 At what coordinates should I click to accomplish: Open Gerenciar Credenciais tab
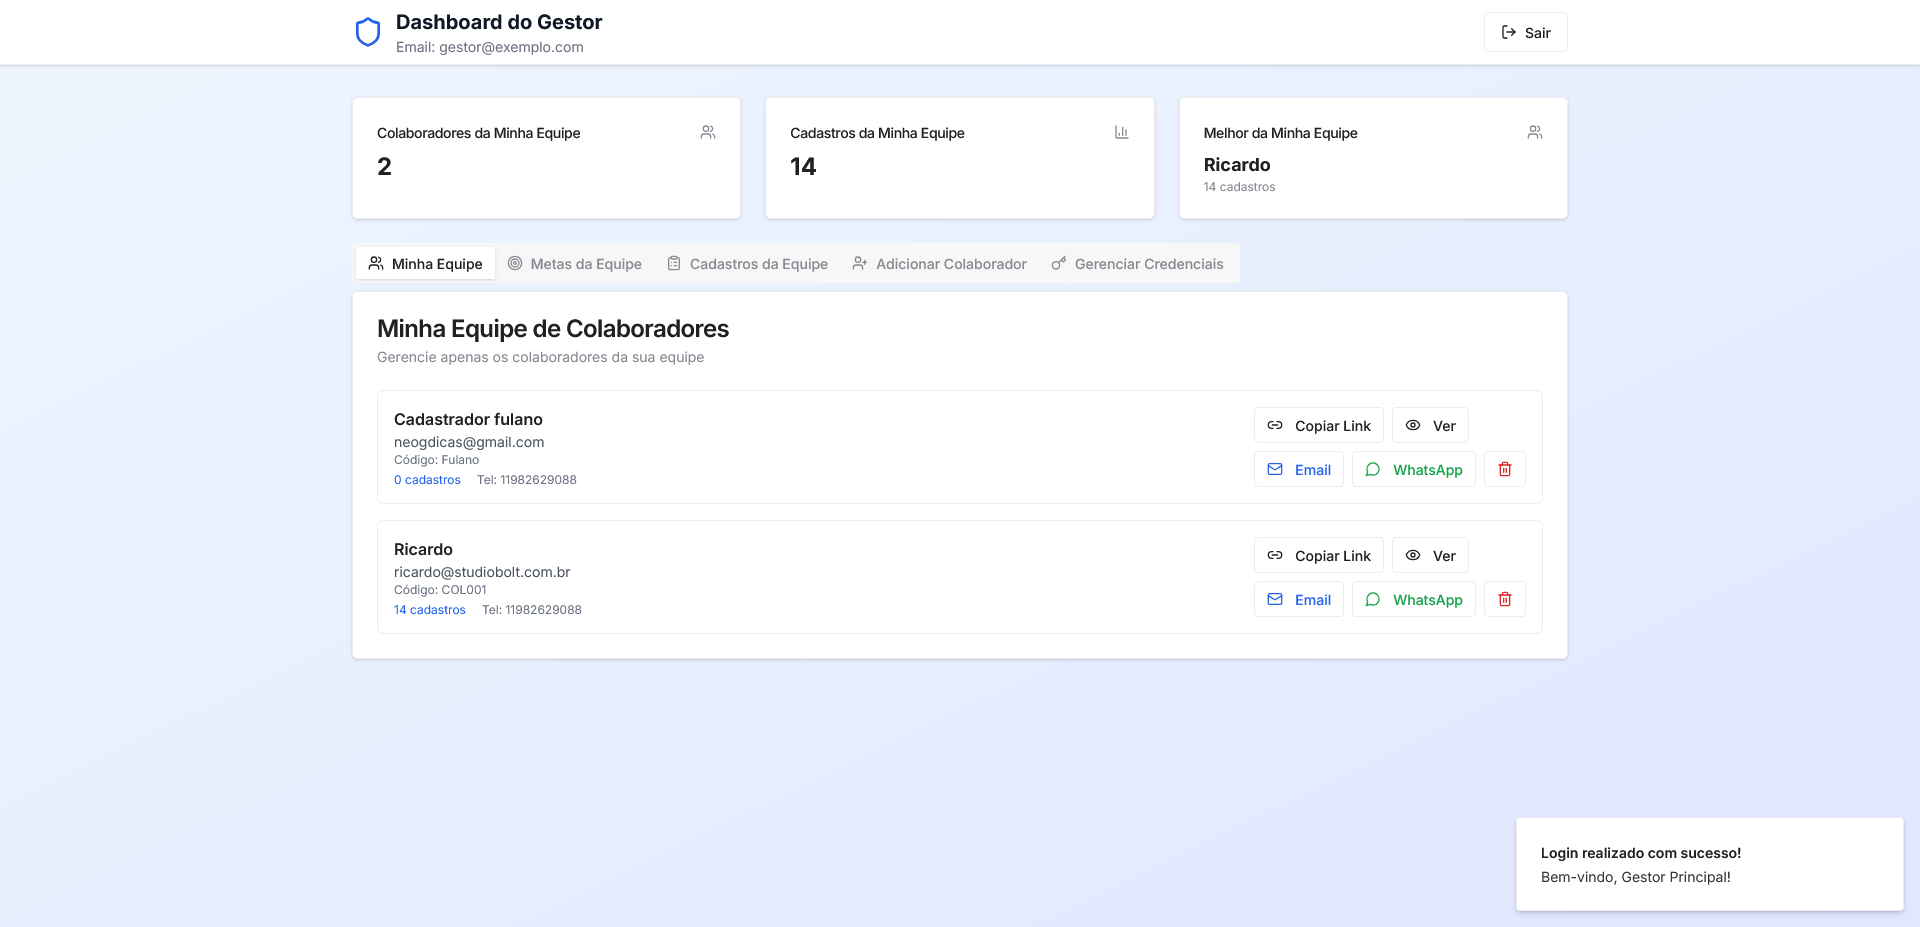(1137, 264)
